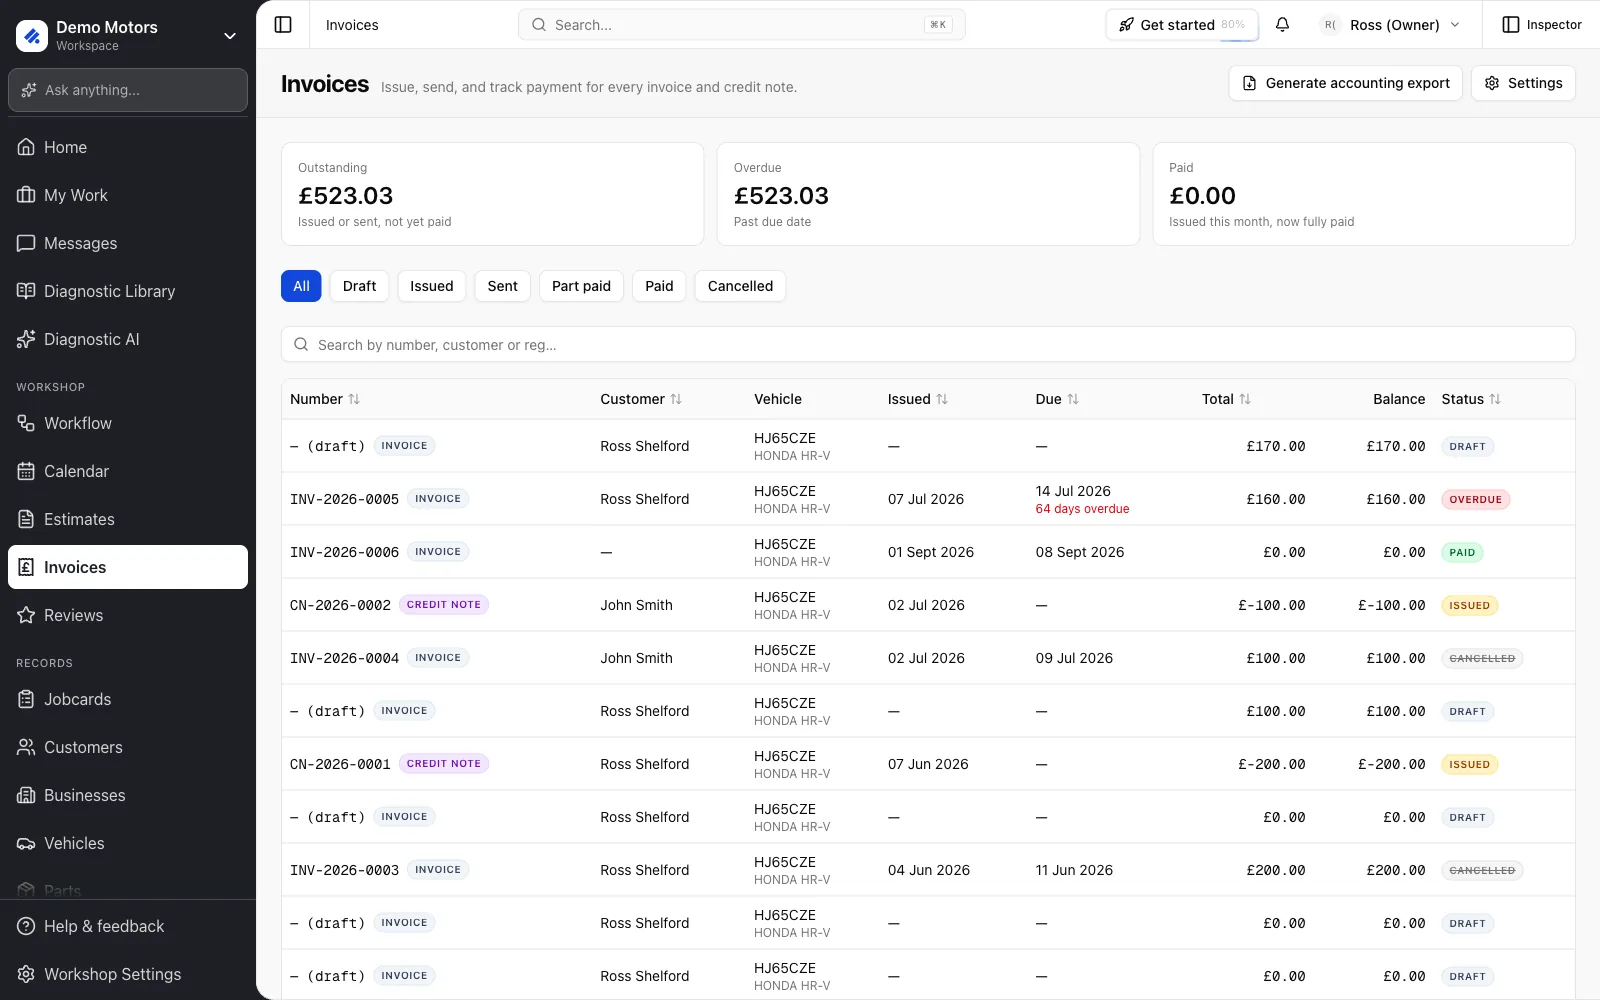Open the Vehicles records
1600x1000 pixels.
pos(128,843)
